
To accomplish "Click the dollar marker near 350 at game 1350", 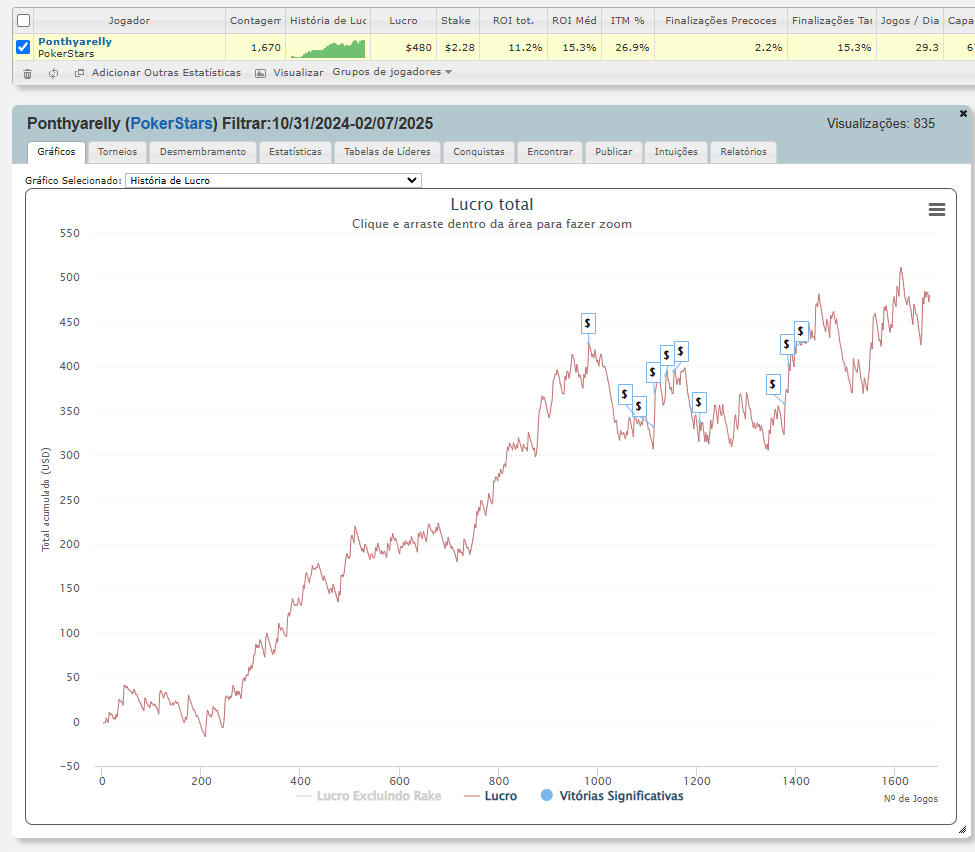I will click(772, 384).
